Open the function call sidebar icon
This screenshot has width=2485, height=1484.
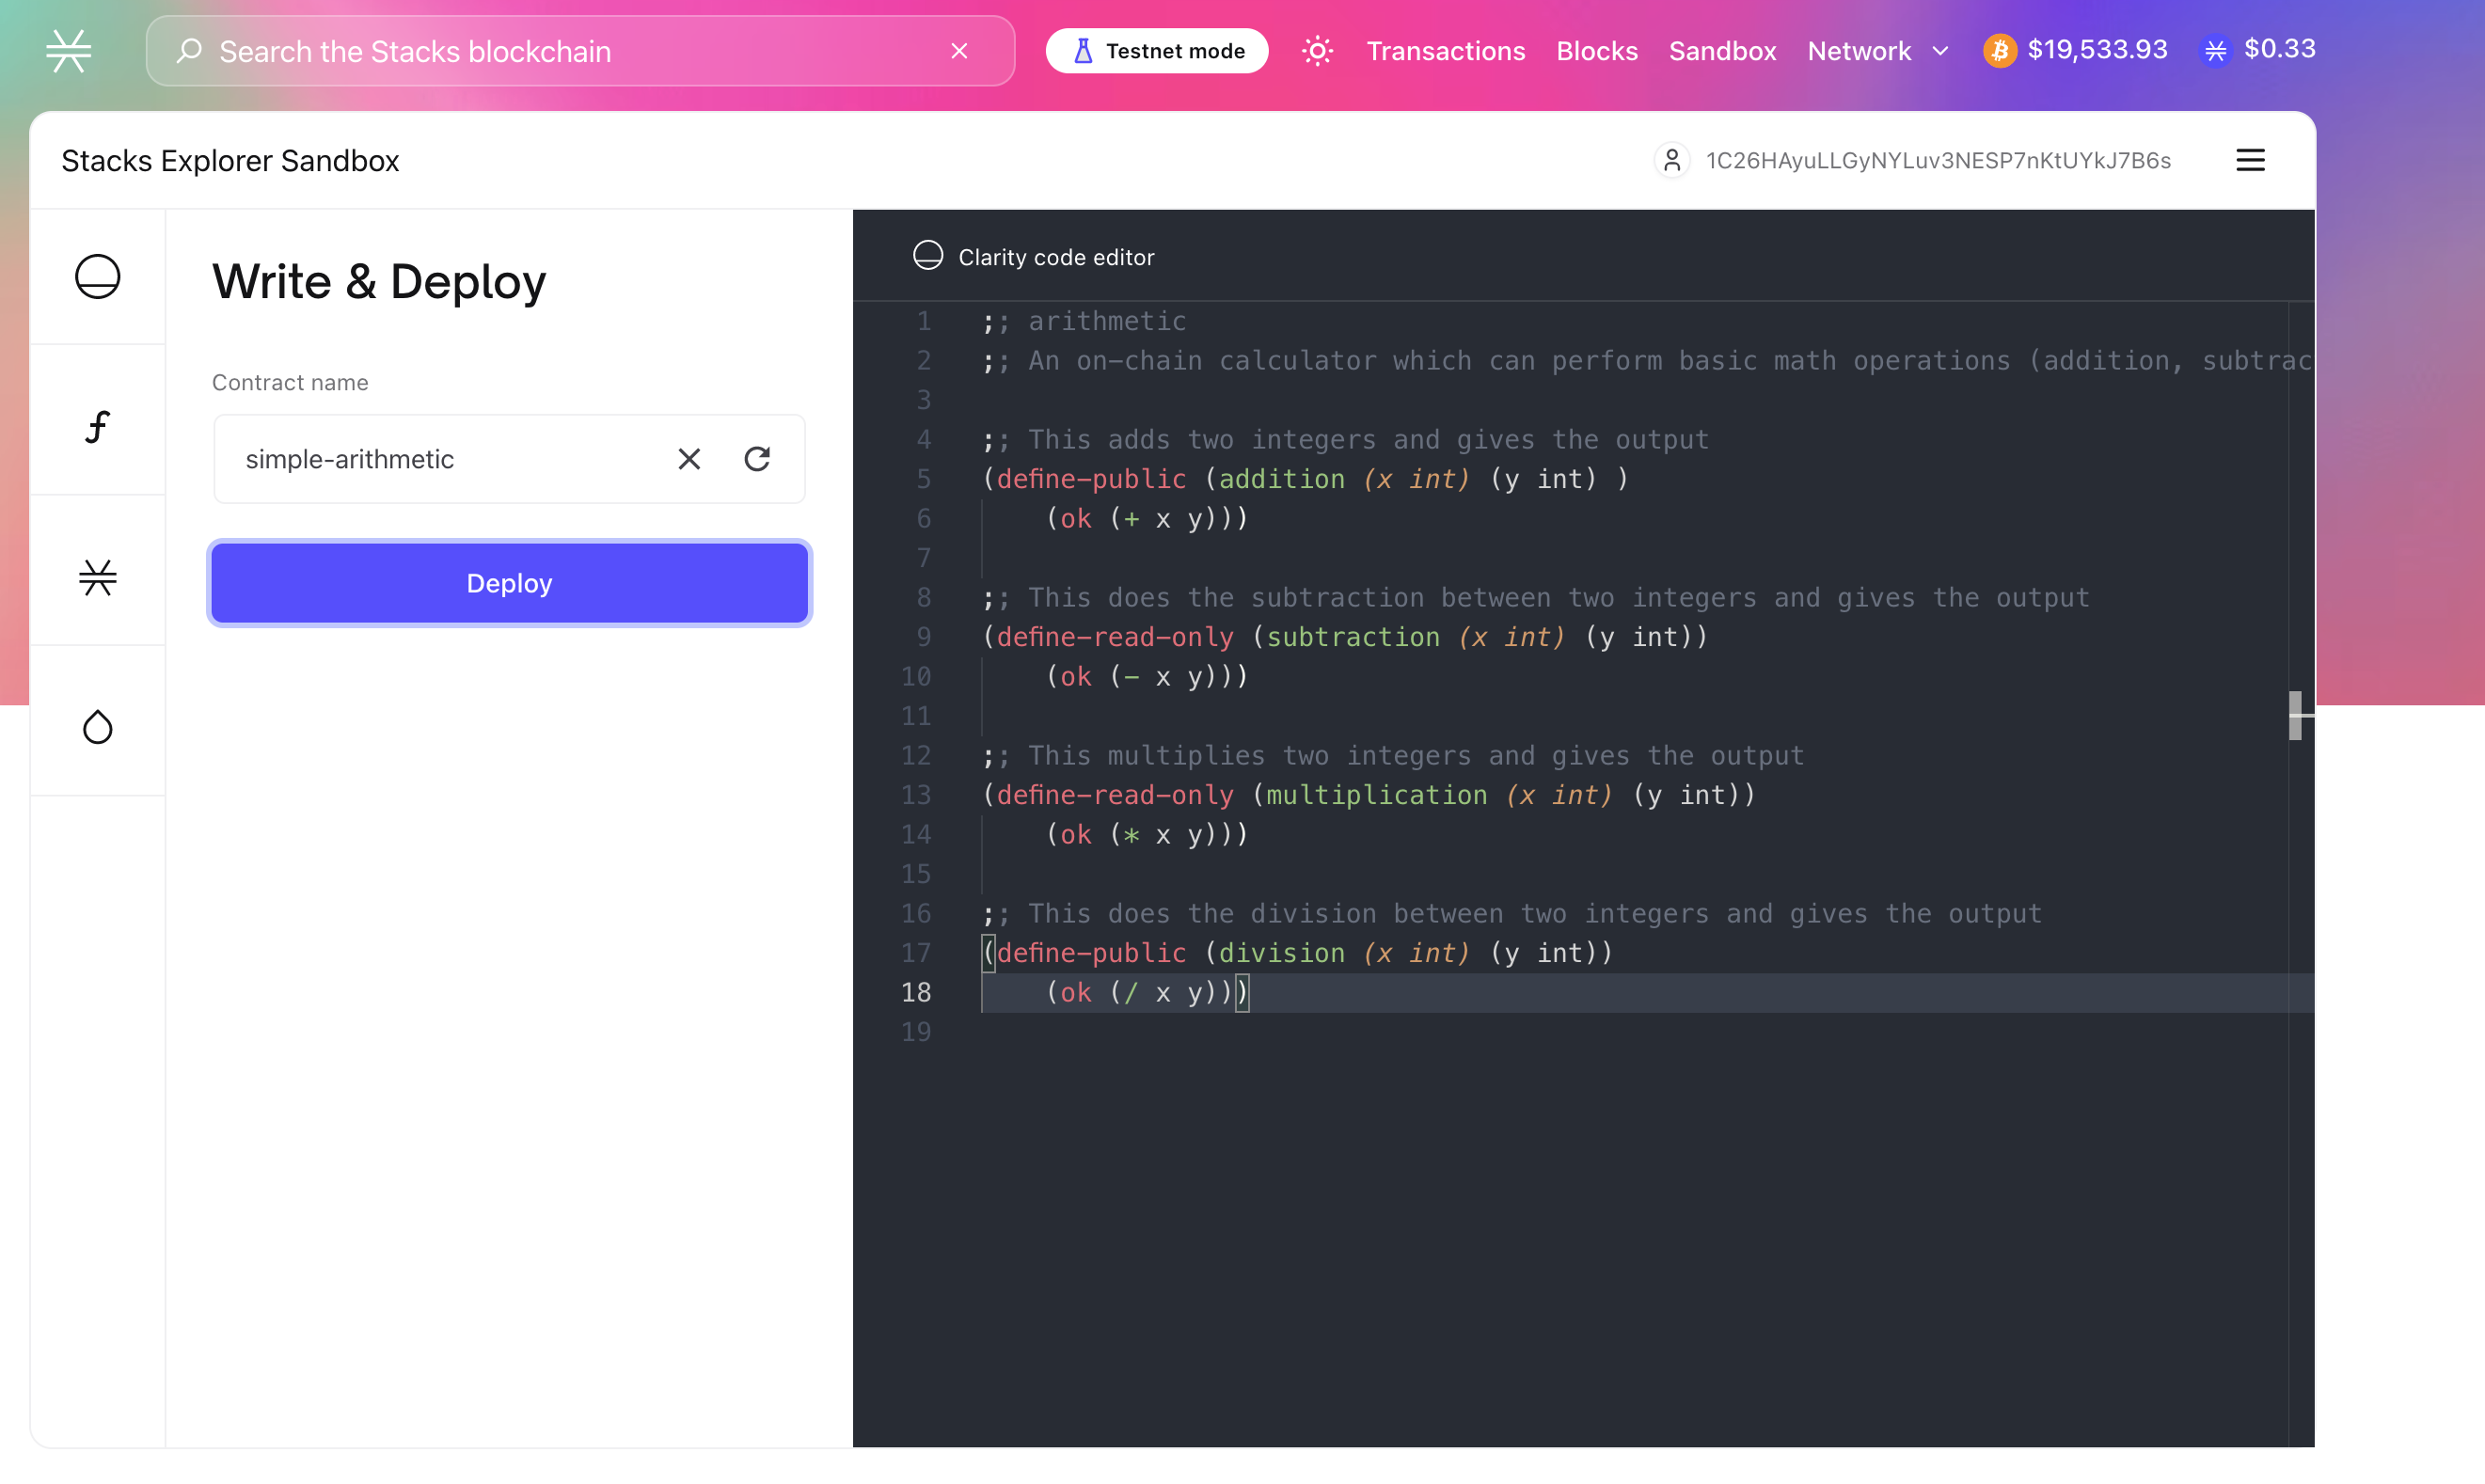click(x=98, y=427)
